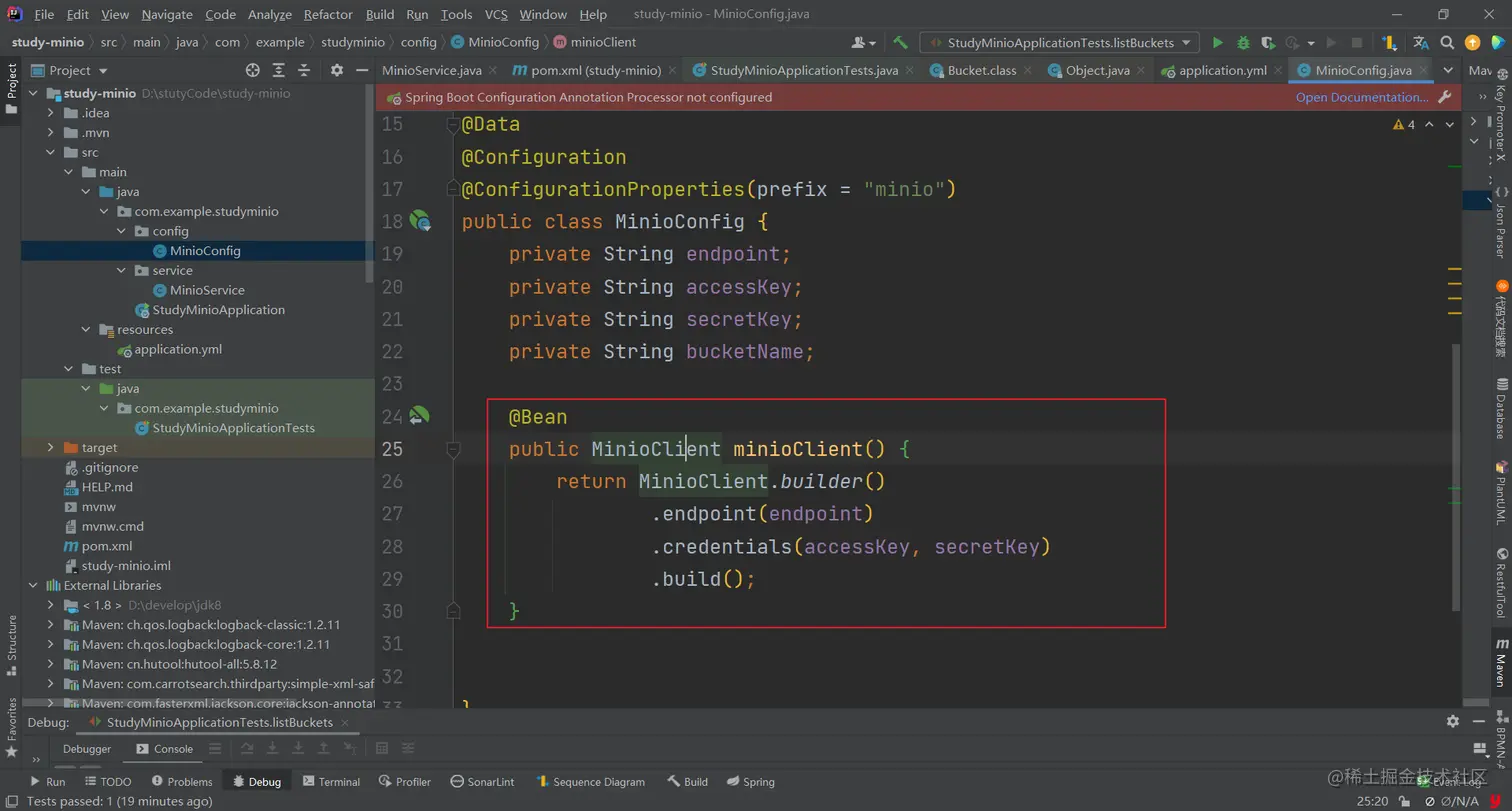
Task: Open the SonarLint tool window
Action: point(482,782)
